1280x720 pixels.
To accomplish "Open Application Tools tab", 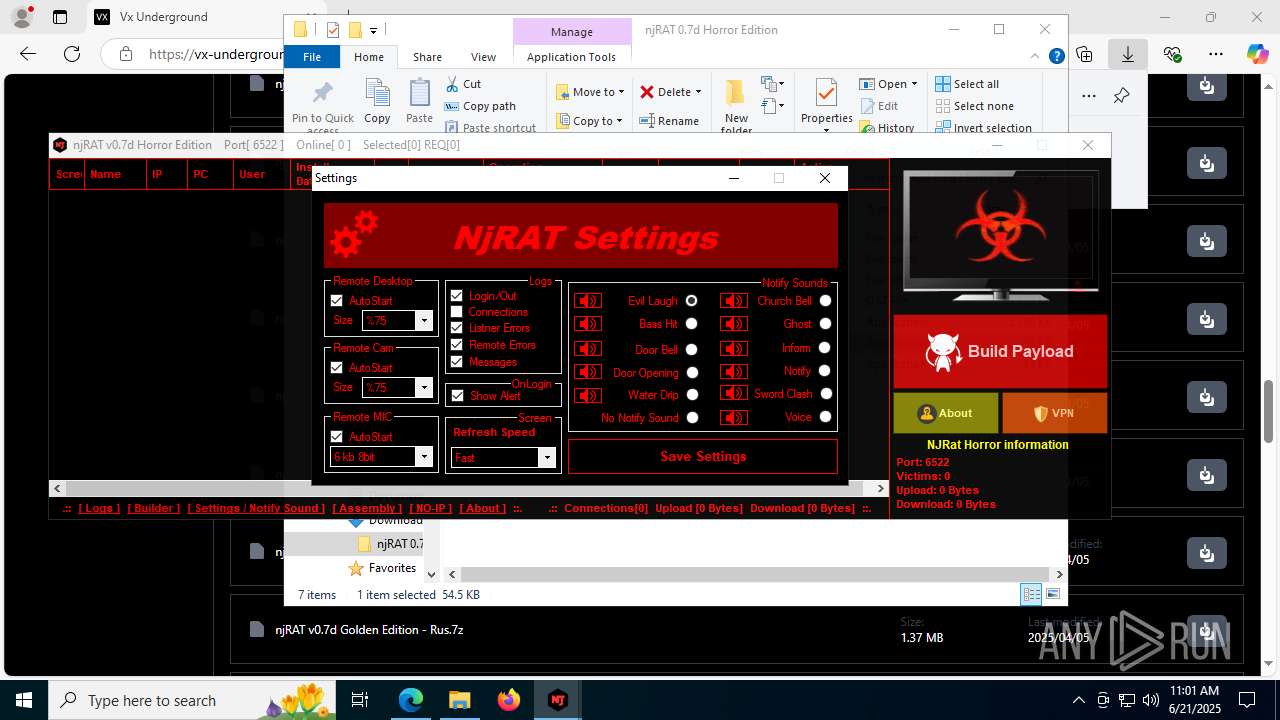I will [x=571, y=57].
